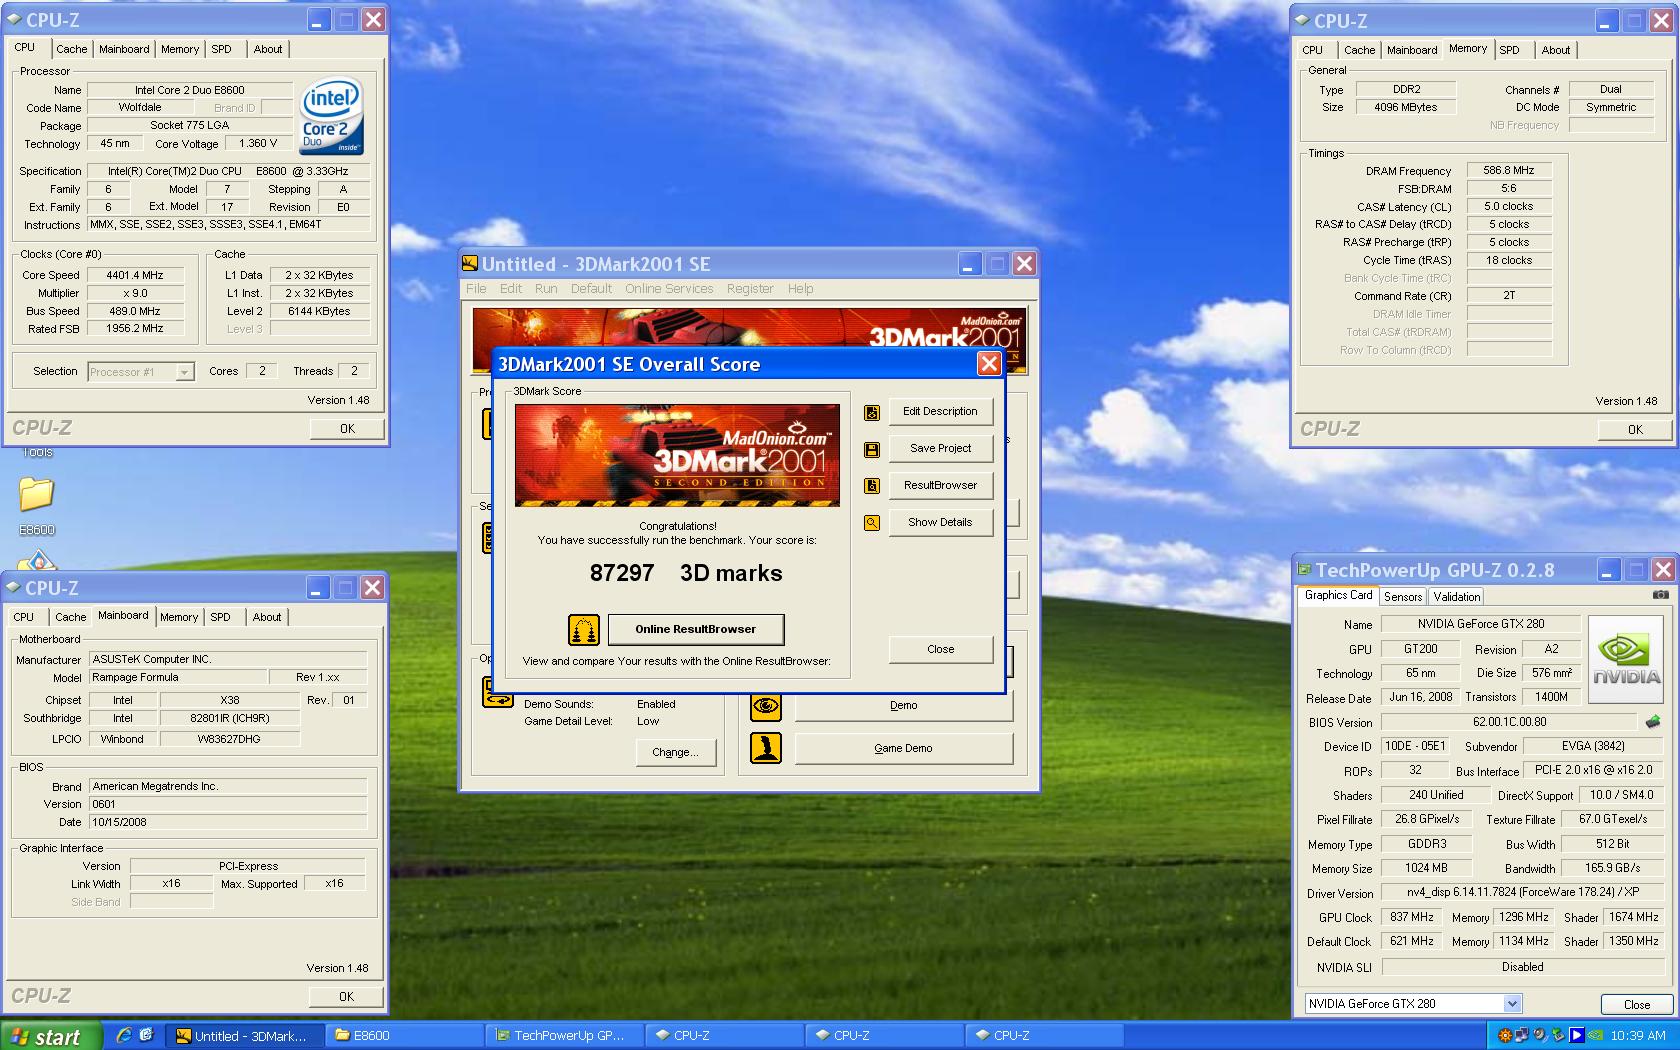Click the DRAM Frequency 586.8 MHz value
Image resolution: width=1680 pixels, height=1050 pixels.
(x=1509, y=171)
